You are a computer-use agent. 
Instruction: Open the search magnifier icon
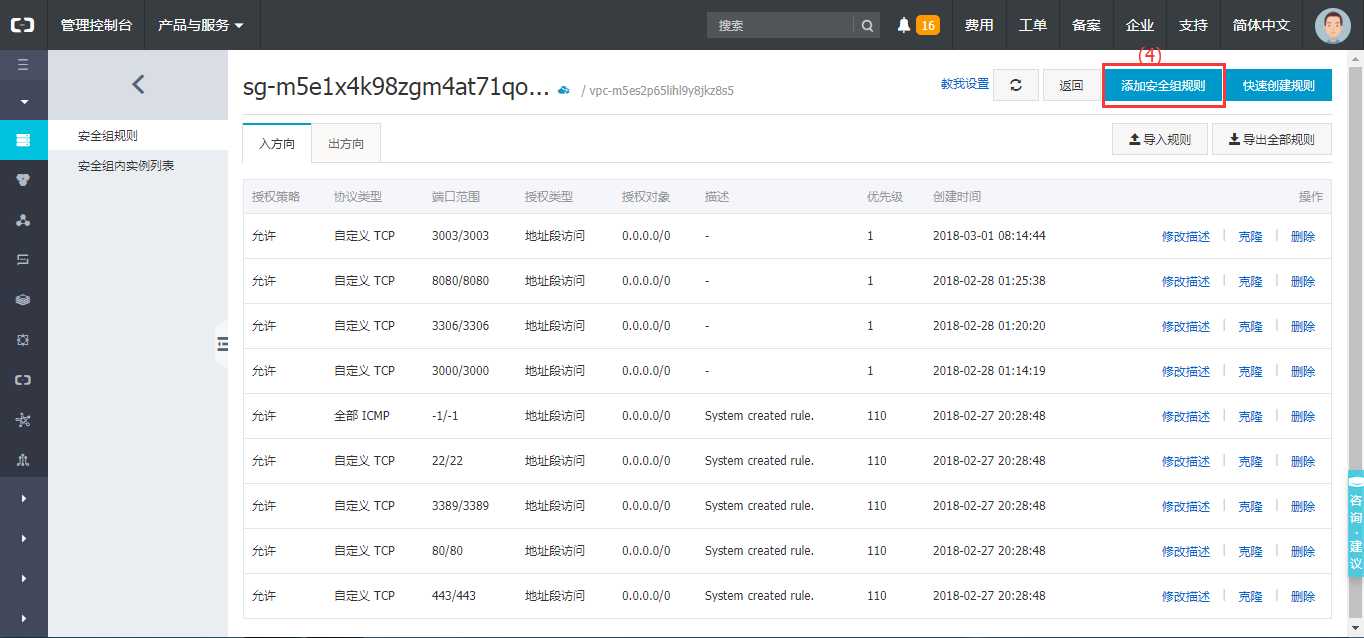(x=867, y=25)
